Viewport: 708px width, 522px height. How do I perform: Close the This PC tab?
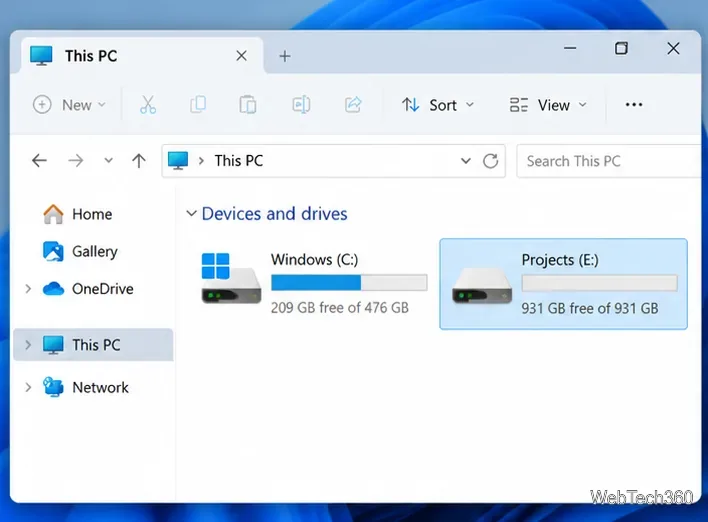tap(242, 56)
